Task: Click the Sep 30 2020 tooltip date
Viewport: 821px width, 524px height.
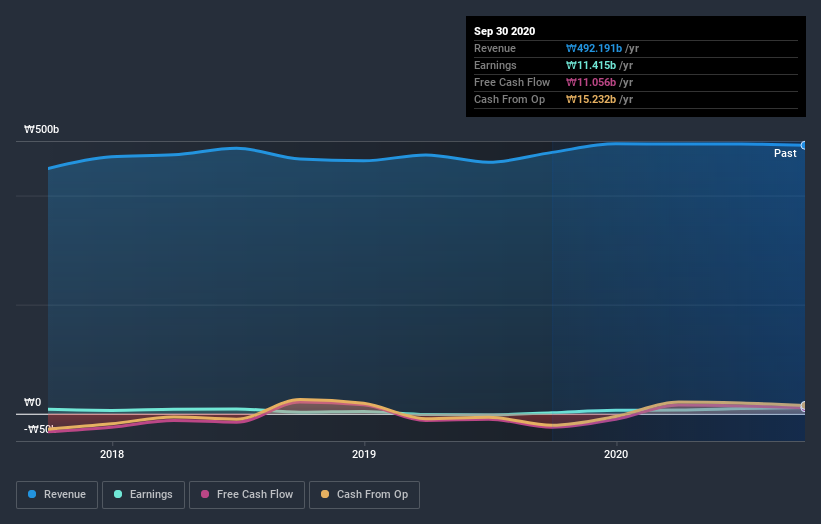Action: (504, 31)
